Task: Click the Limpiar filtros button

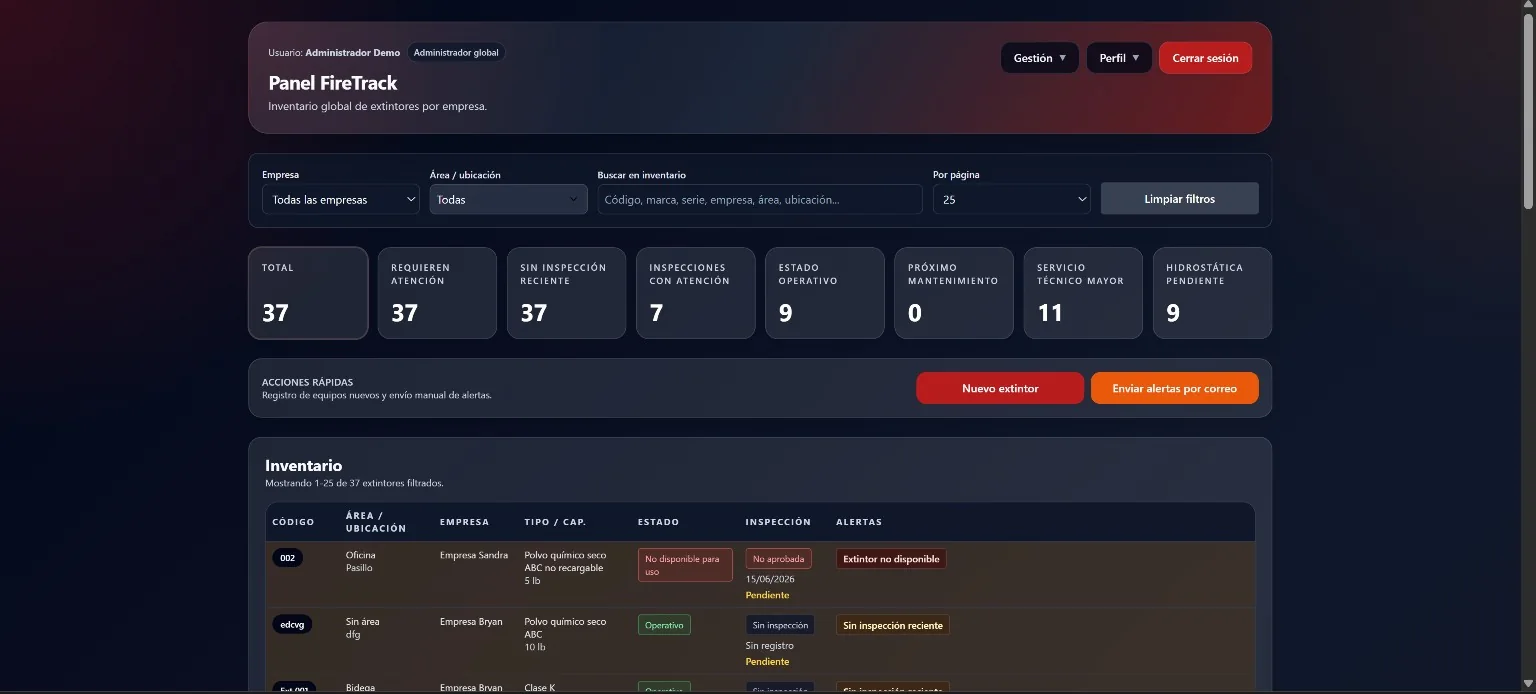Action: click(x=1180, y=199)
